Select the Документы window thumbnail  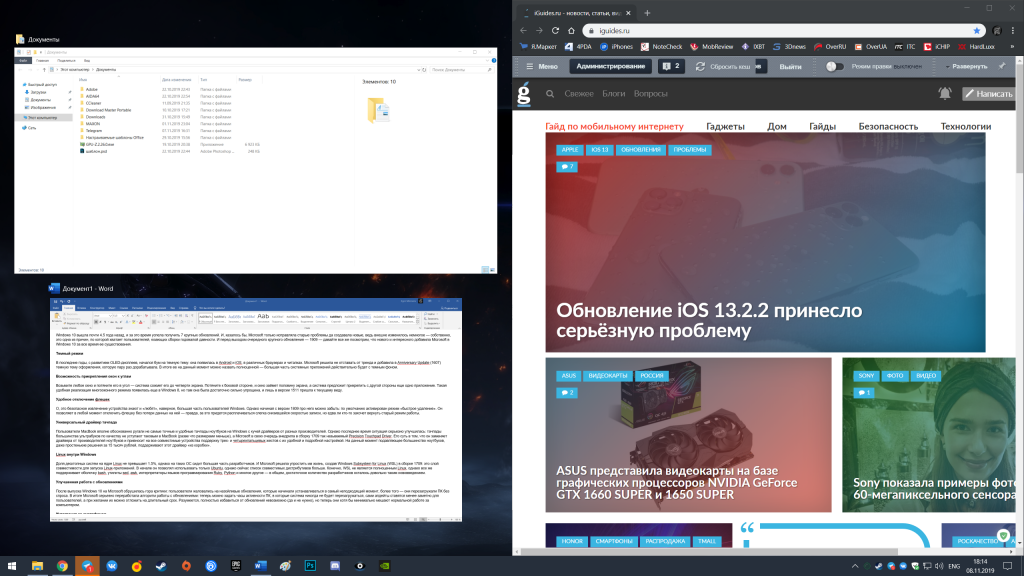pos(255,160)
